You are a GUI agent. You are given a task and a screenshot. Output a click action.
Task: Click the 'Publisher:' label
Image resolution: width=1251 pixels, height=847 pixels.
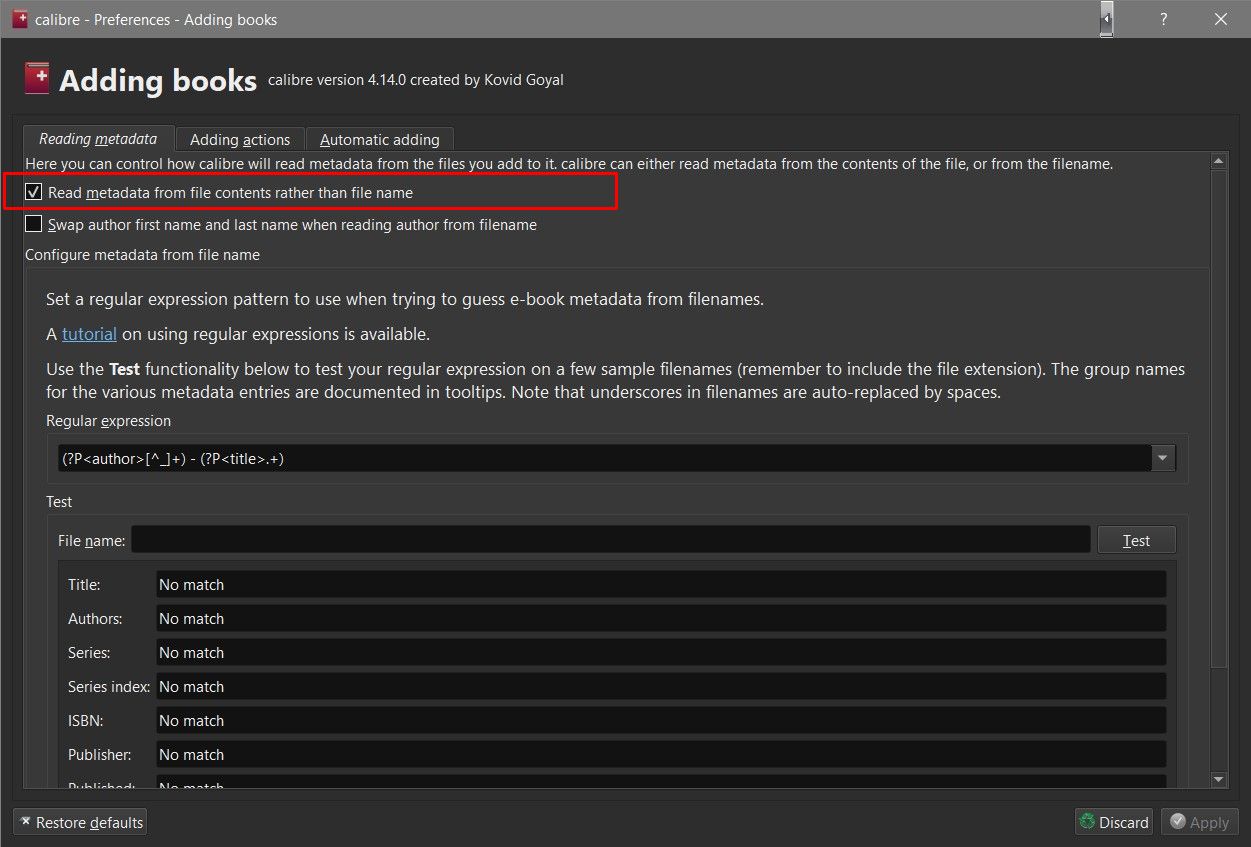pyautogui.click(x=99, y=755)
